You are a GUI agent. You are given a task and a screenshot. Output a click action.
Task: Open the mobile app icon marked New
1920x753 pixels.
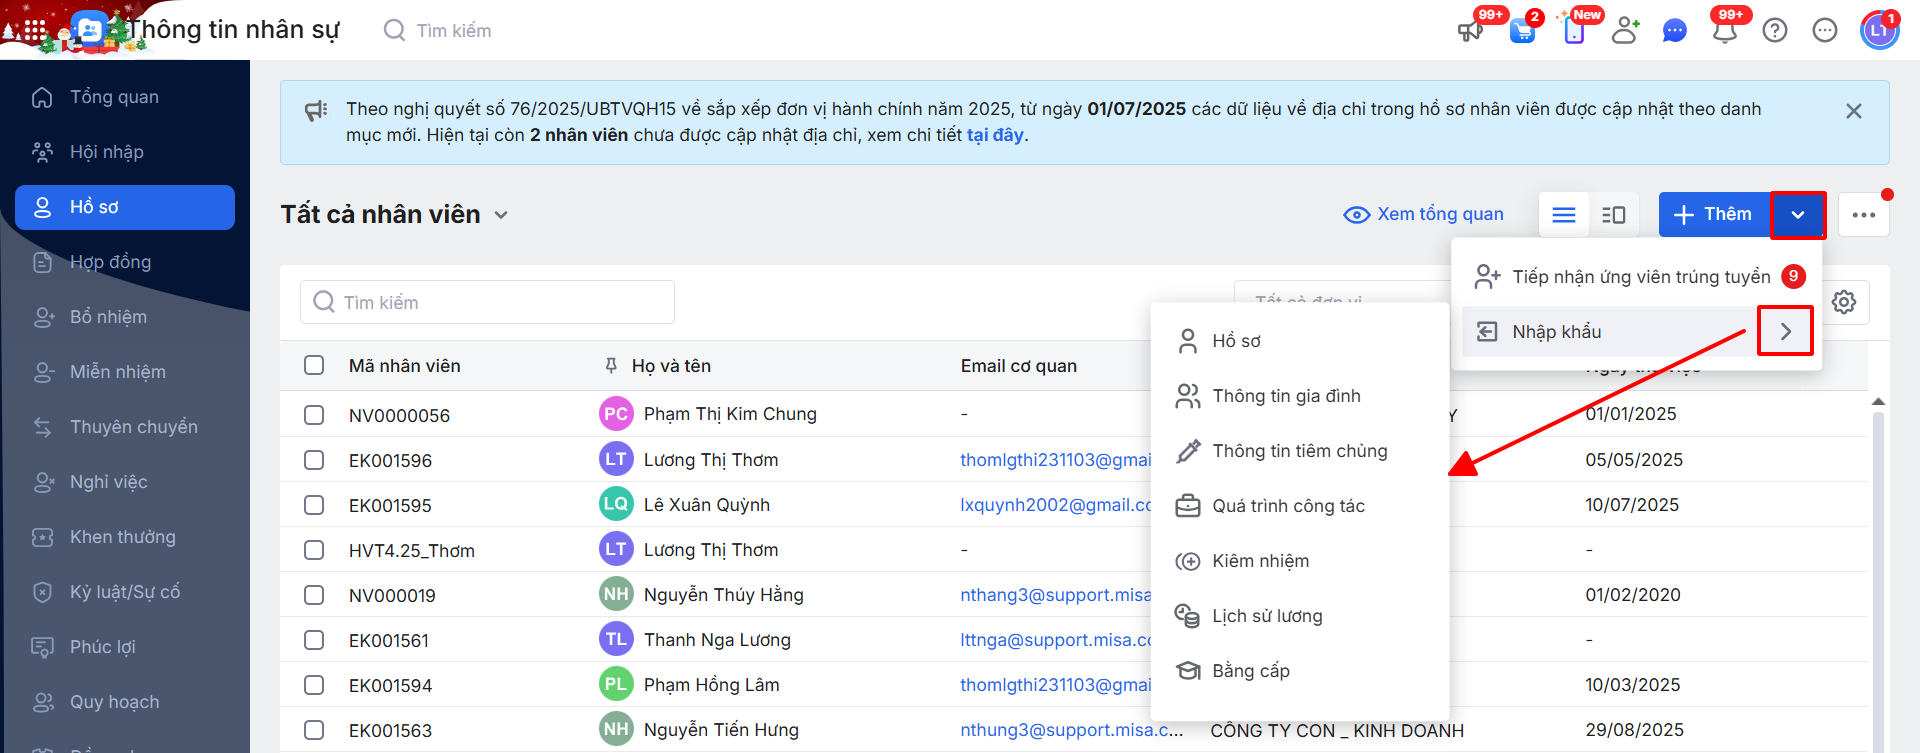(1574, 31)
